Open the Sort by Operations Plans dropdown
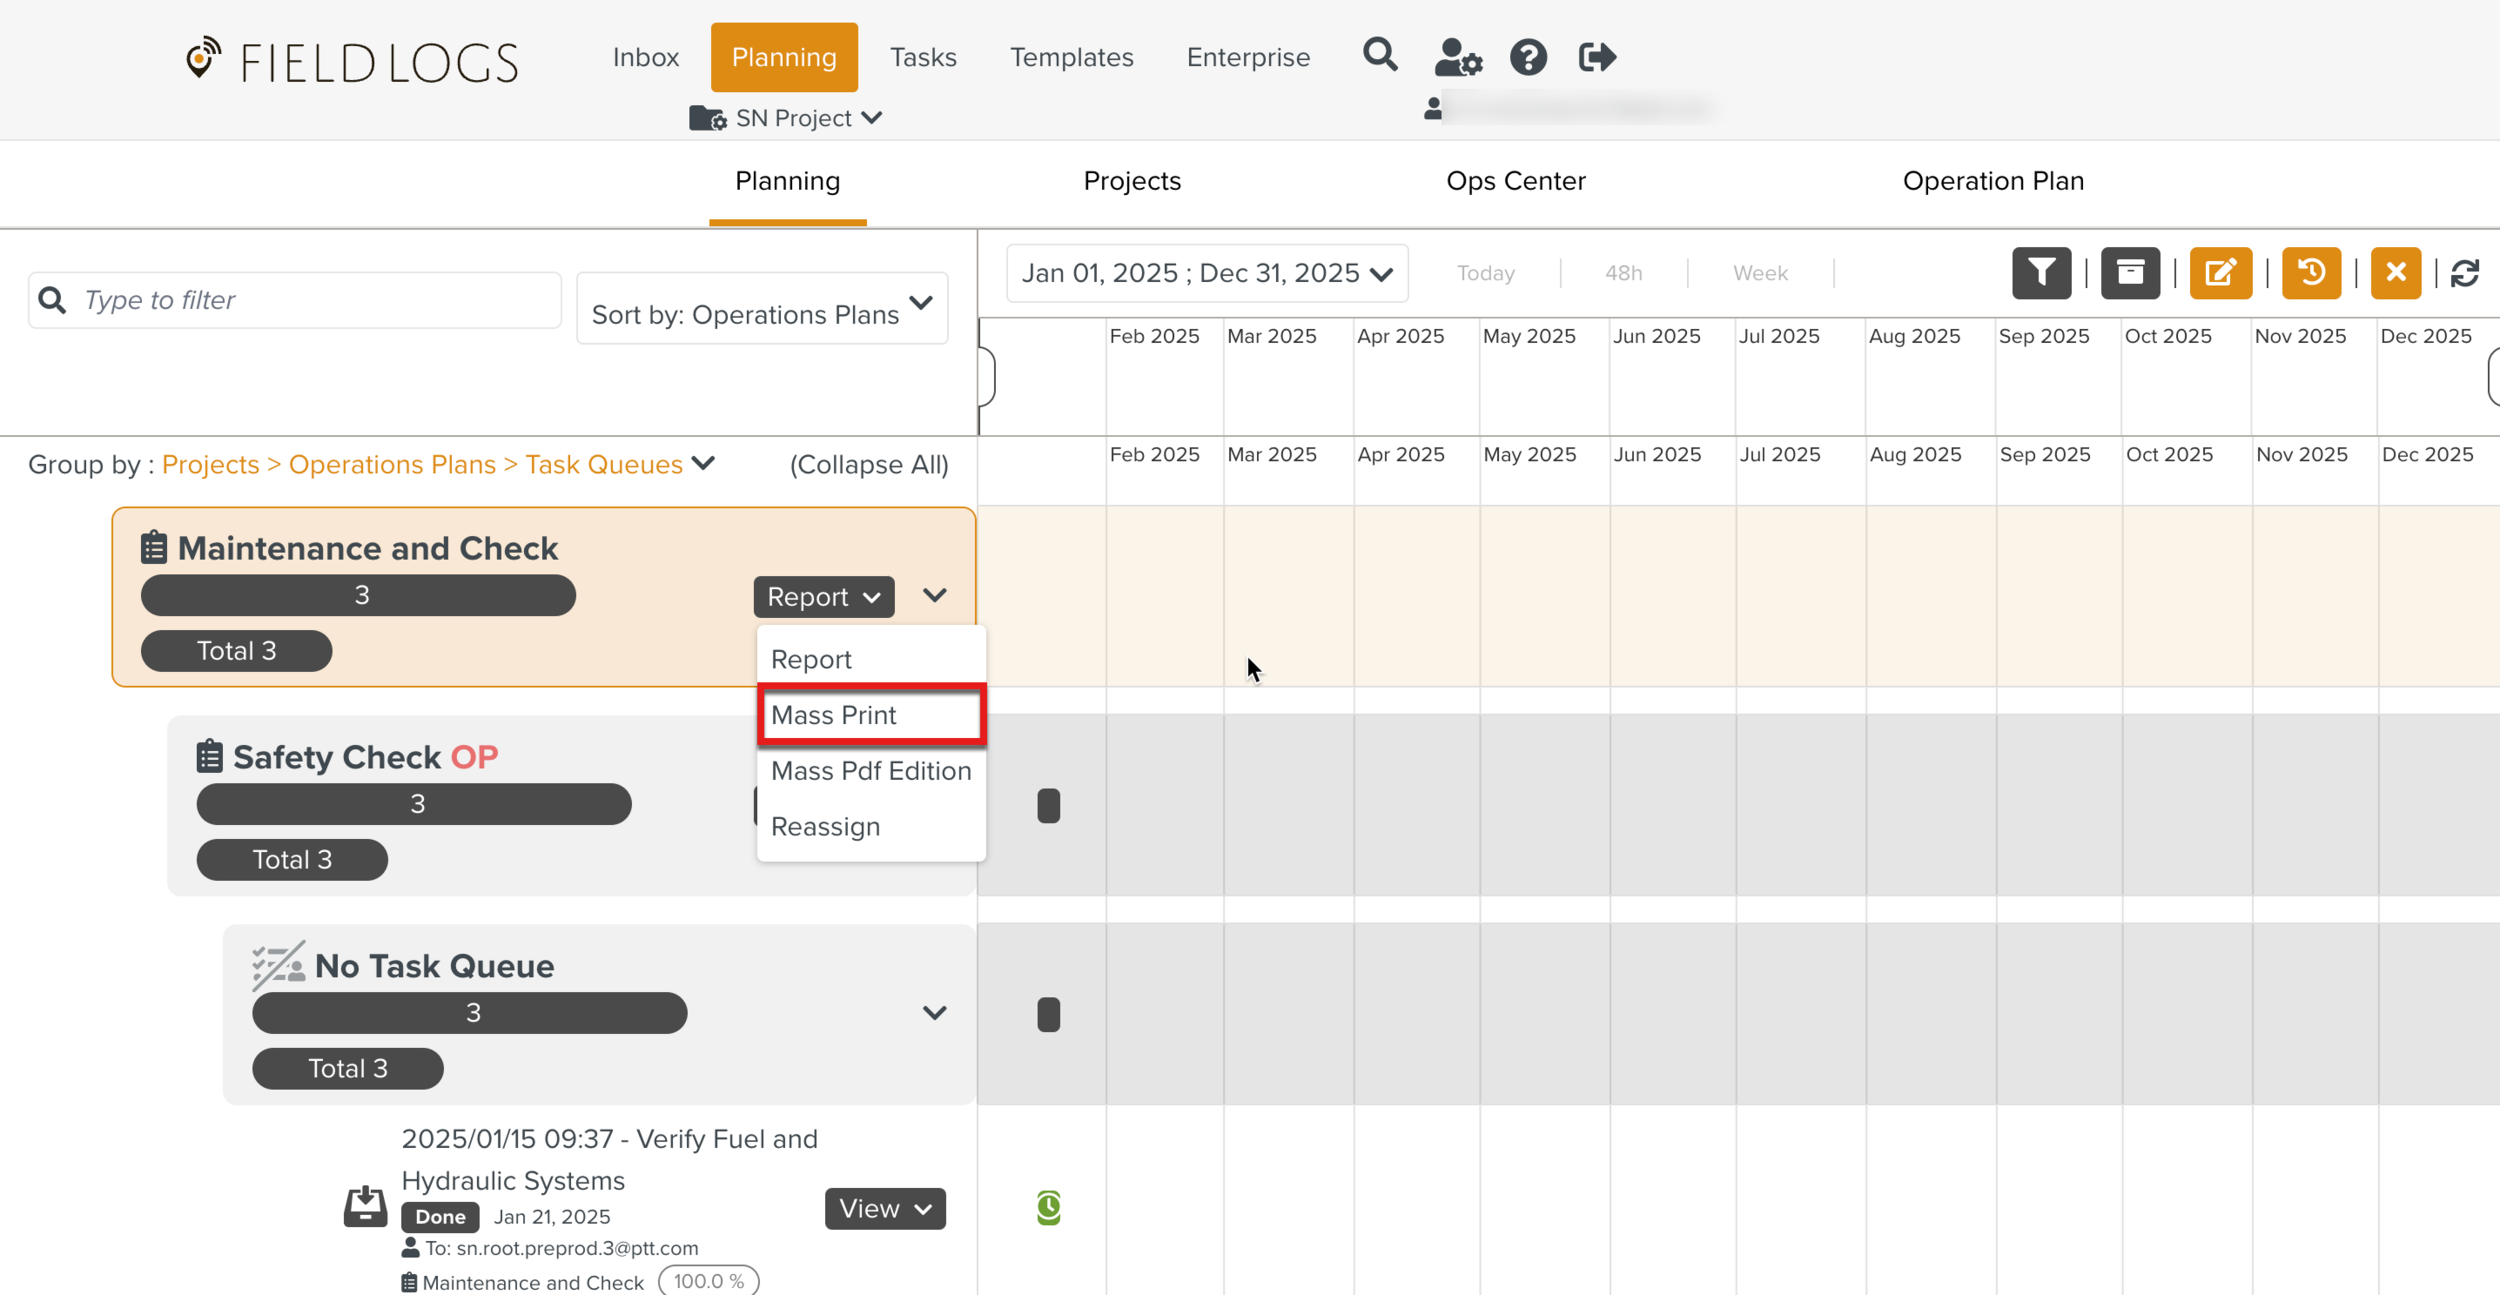The width and height of the screenshot is (2500, 1295). click(762, 309)
